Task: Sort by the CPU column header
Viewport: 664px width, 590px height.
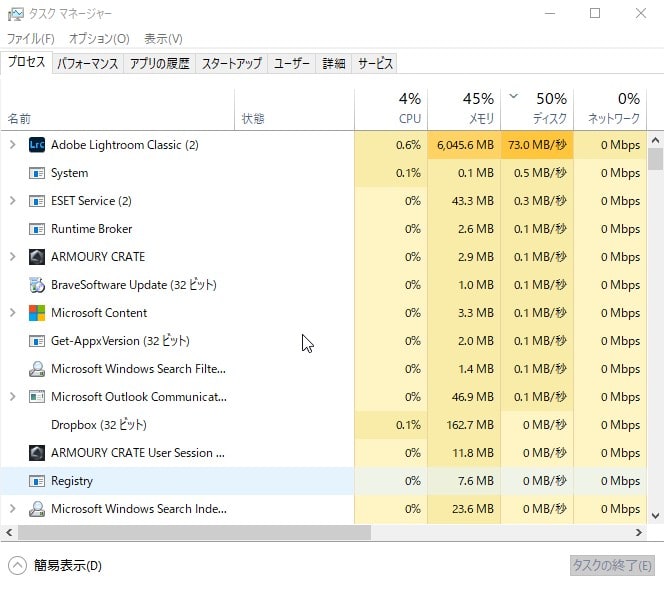Action: point(391,109)
